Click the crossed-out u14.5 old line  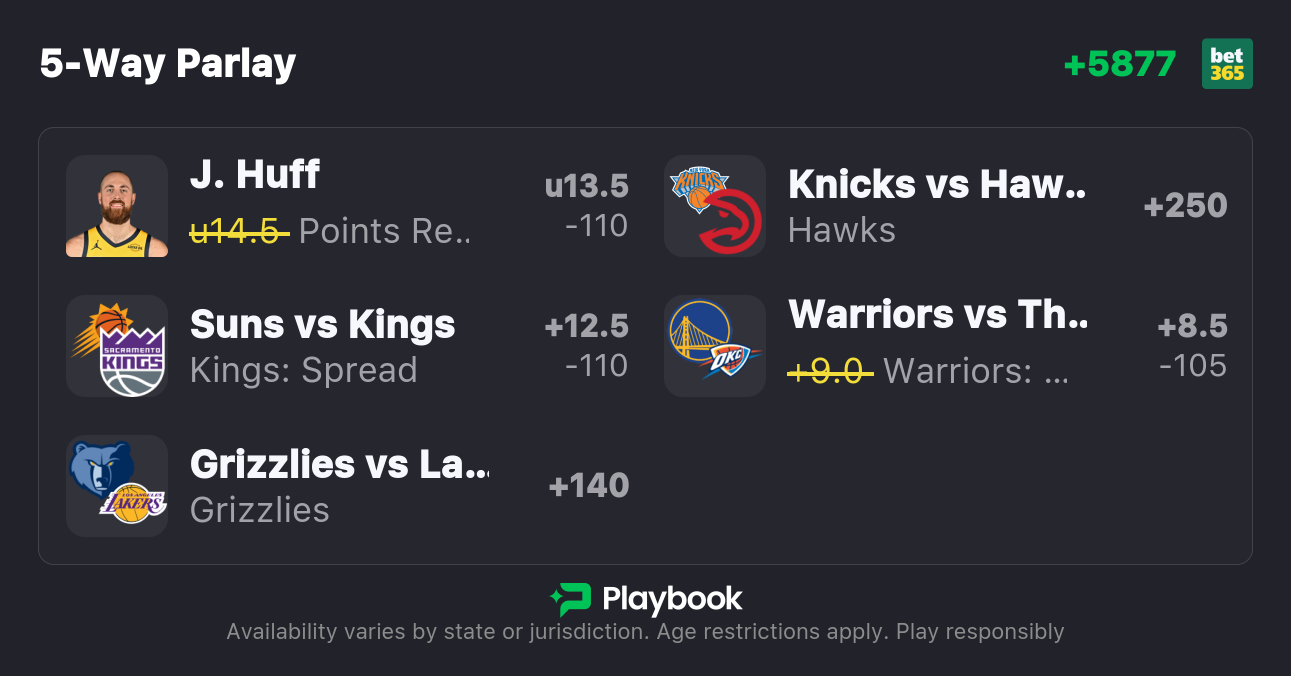[239, 231]
